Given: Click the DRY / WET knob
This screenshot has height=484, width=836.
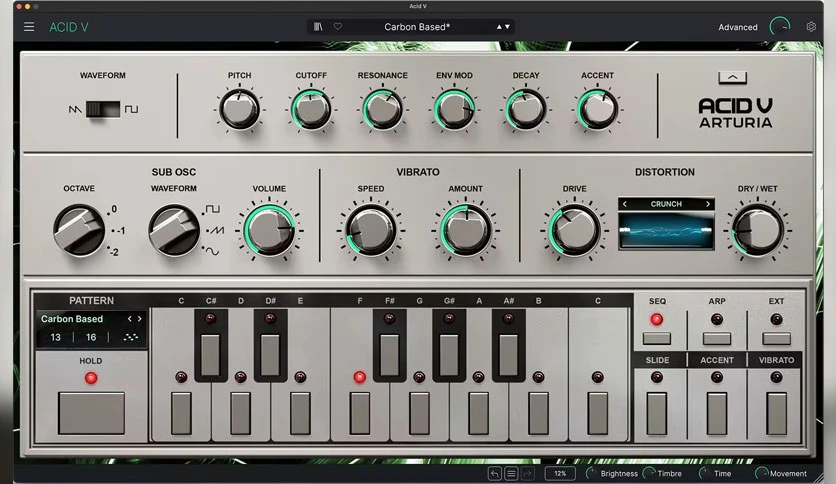Looking at the screenshot, I should coord(758,231).
